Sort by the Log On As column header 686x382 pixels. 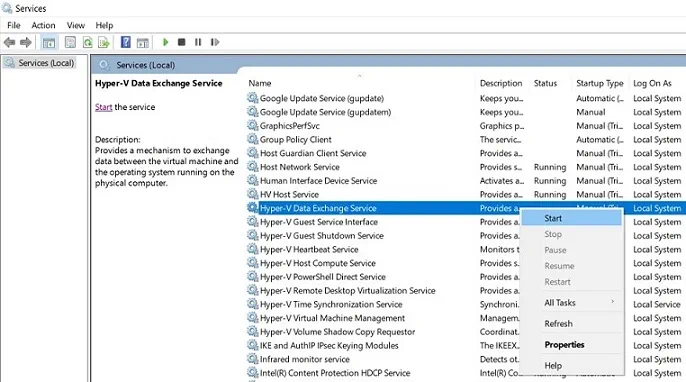[x=652, y=83]
